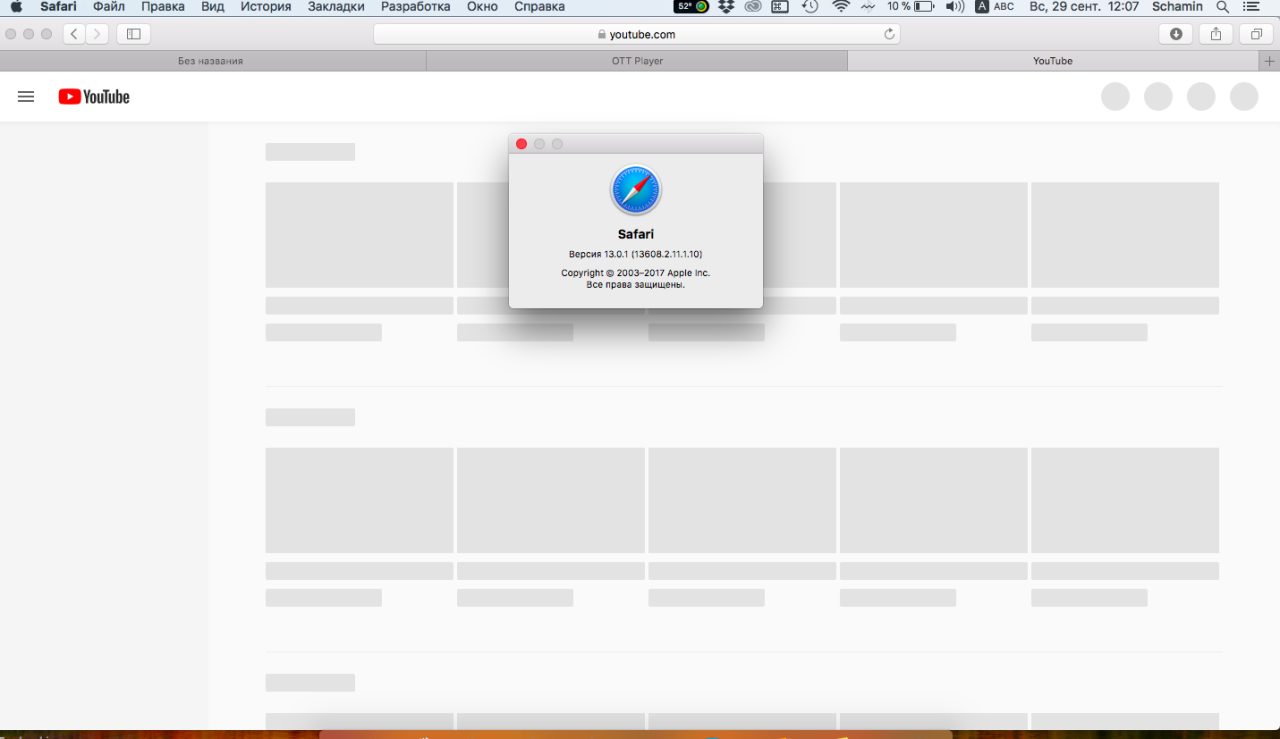This screenshot has height=739, width=1280.
Task: Open the Safari application menu
Action: (58, 7)
